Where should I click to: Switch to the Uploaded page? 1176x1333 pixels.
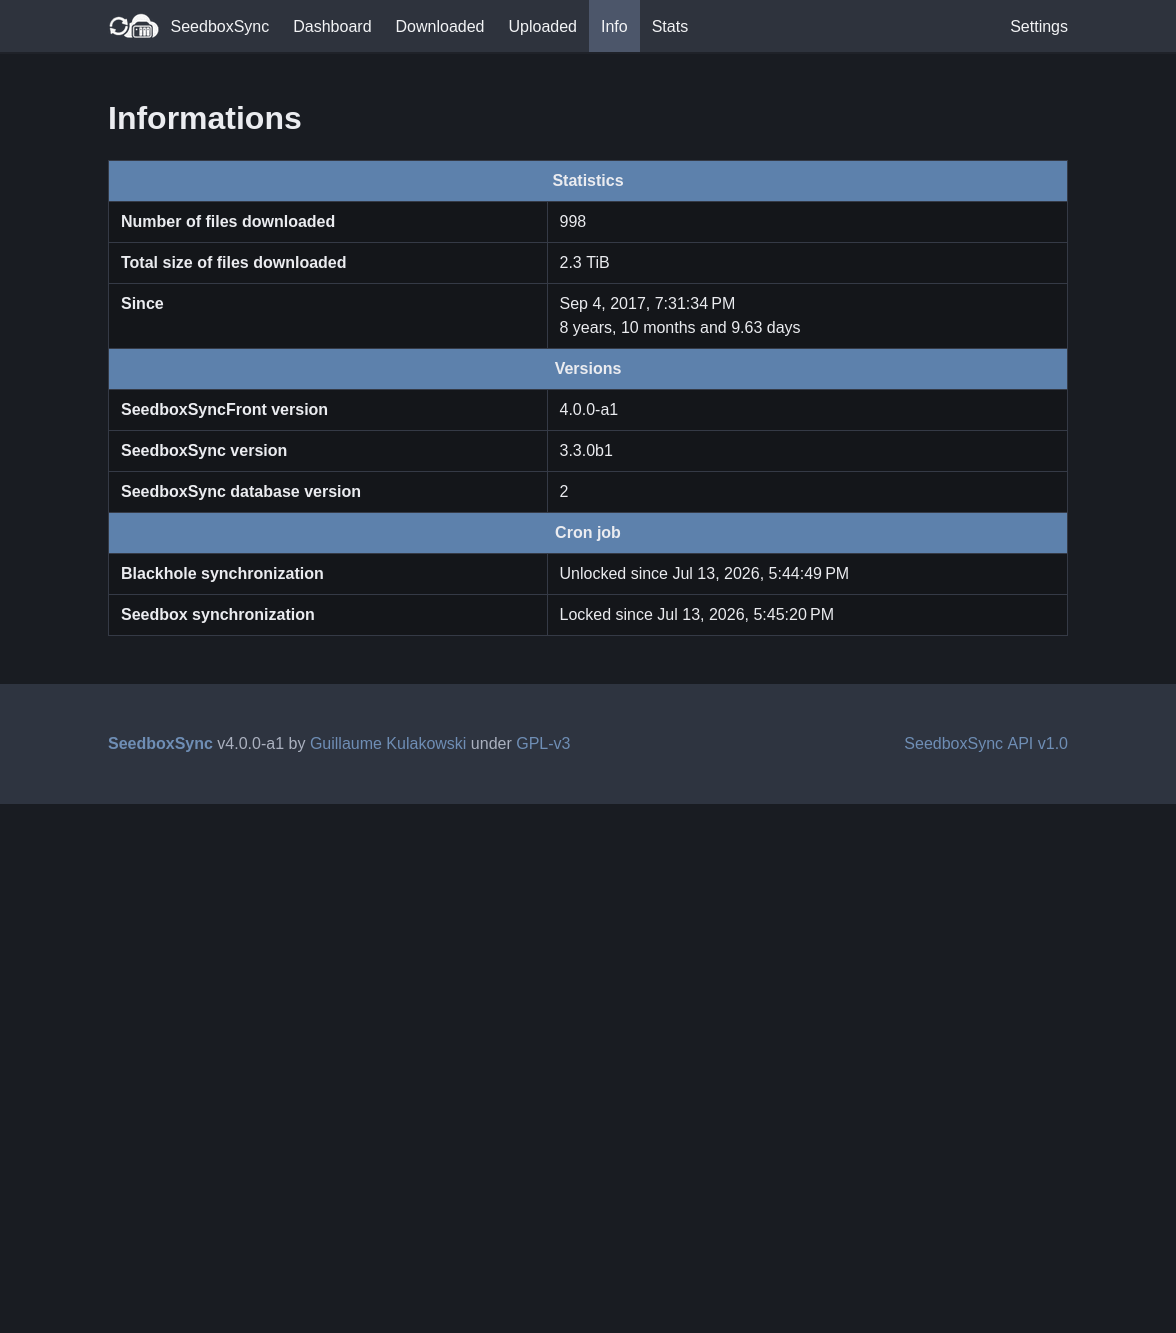click(x=542, y=27)
